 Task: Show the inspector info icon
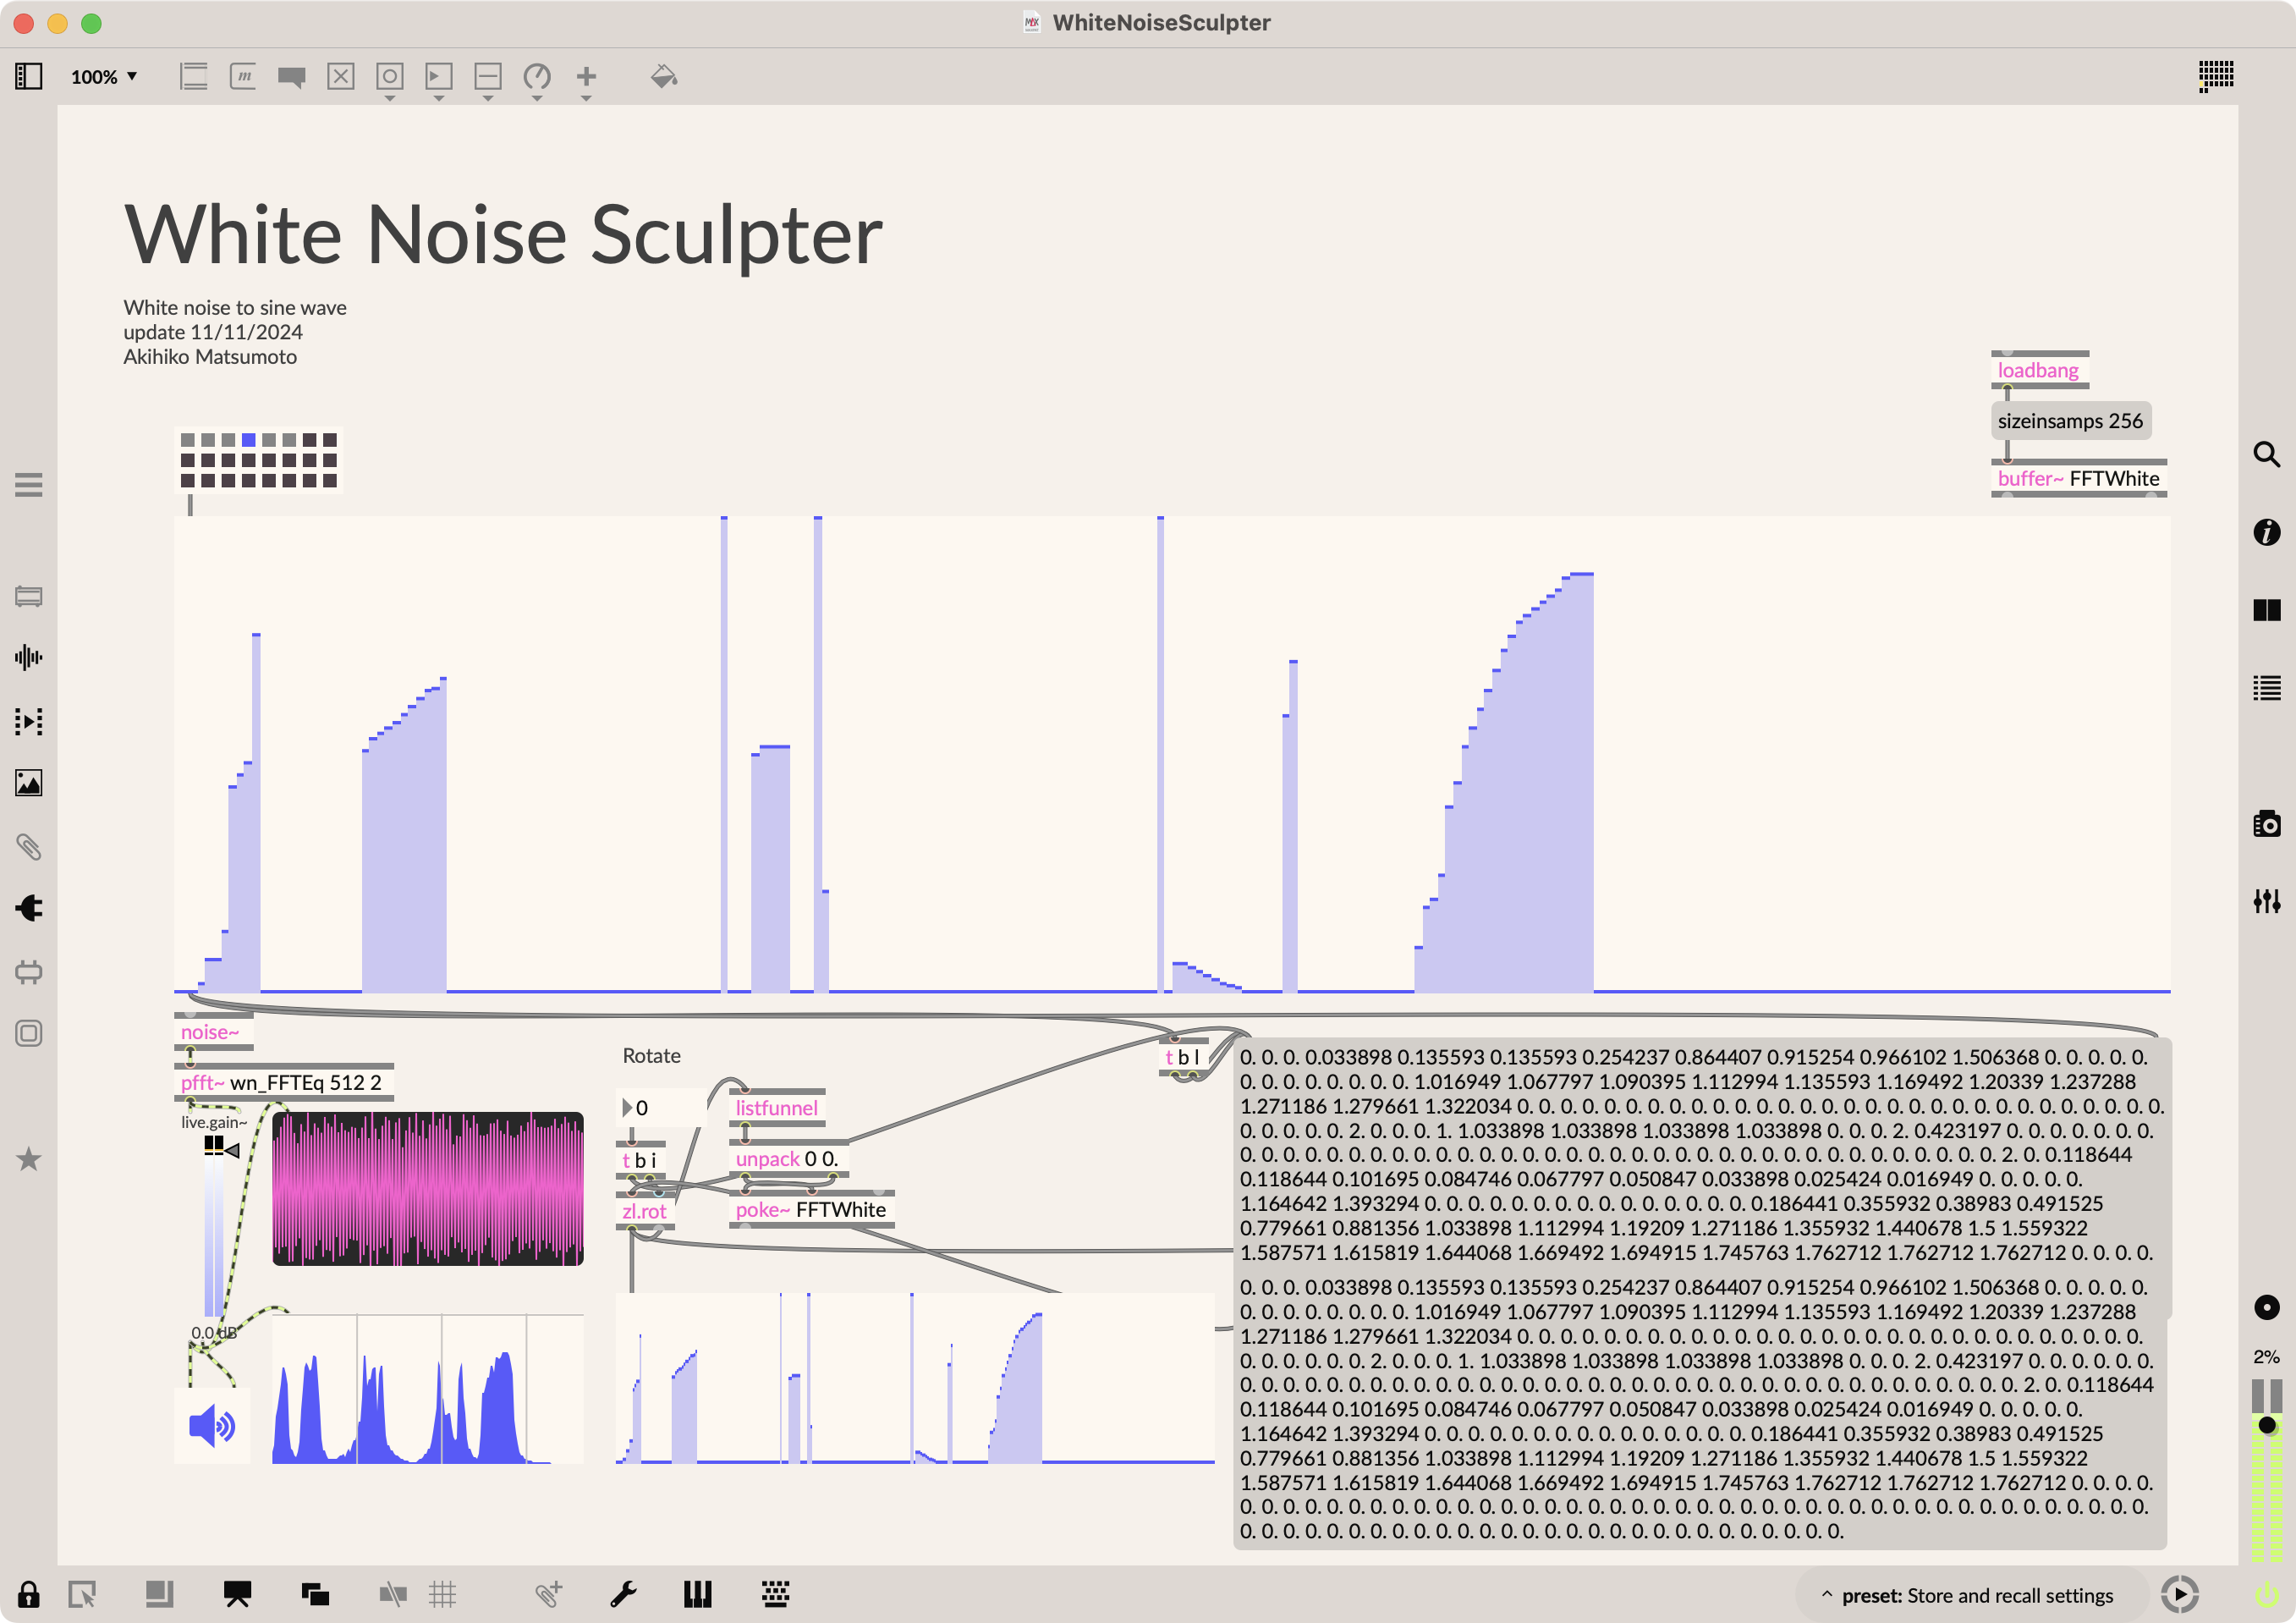coord(2266,532)
